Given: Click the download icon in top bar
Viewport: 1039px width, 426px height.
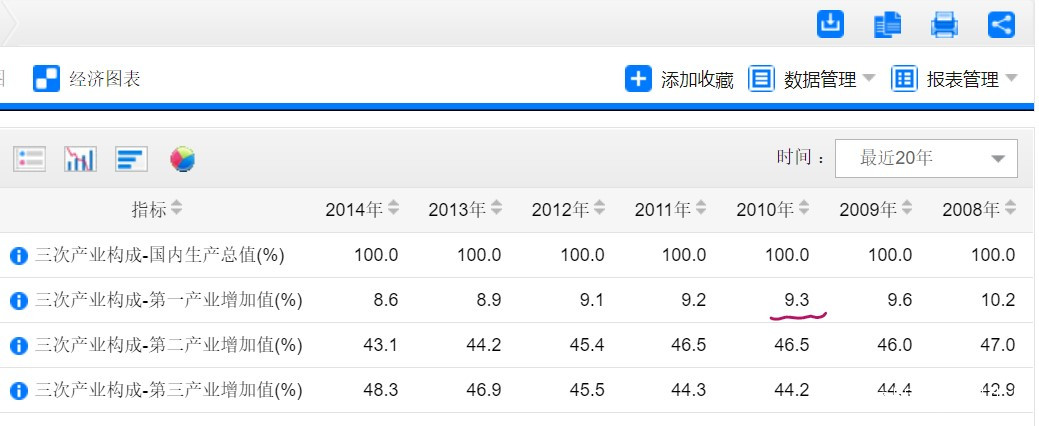Looking at the screenshot, I should tap(831, 23).
